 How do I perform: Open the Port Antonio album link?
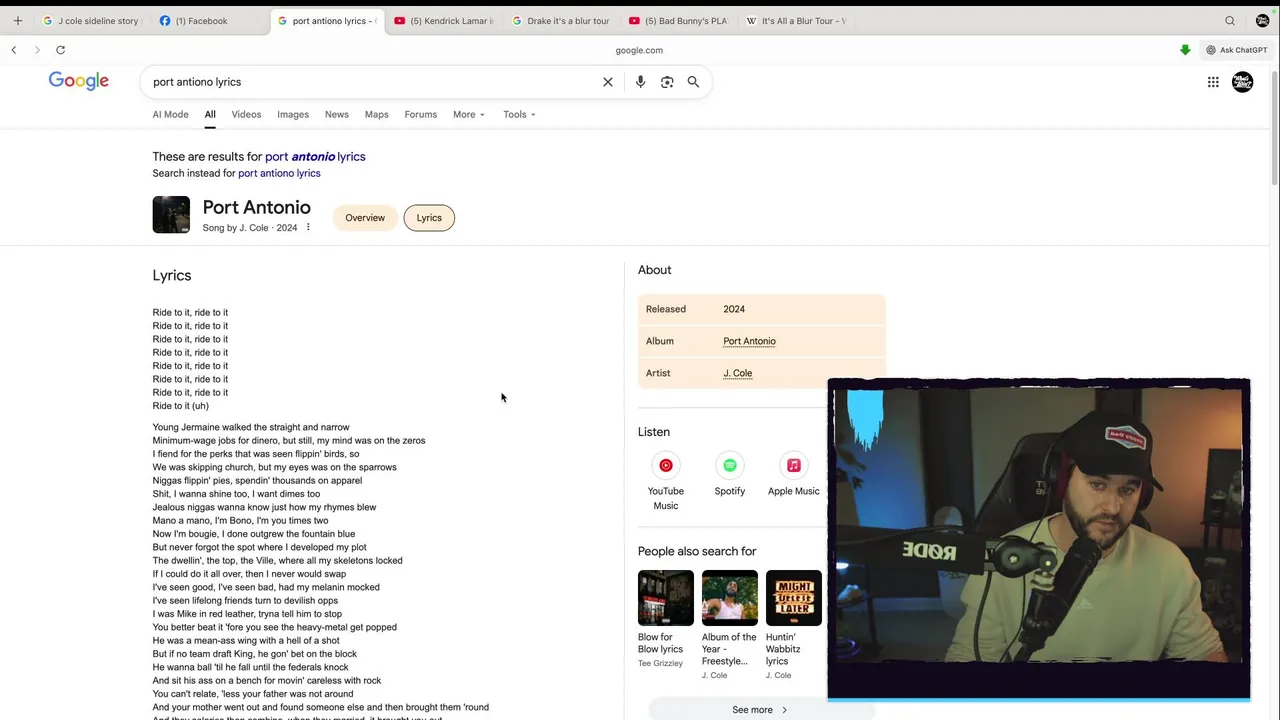pyautogui.click(x=749, y=341)
